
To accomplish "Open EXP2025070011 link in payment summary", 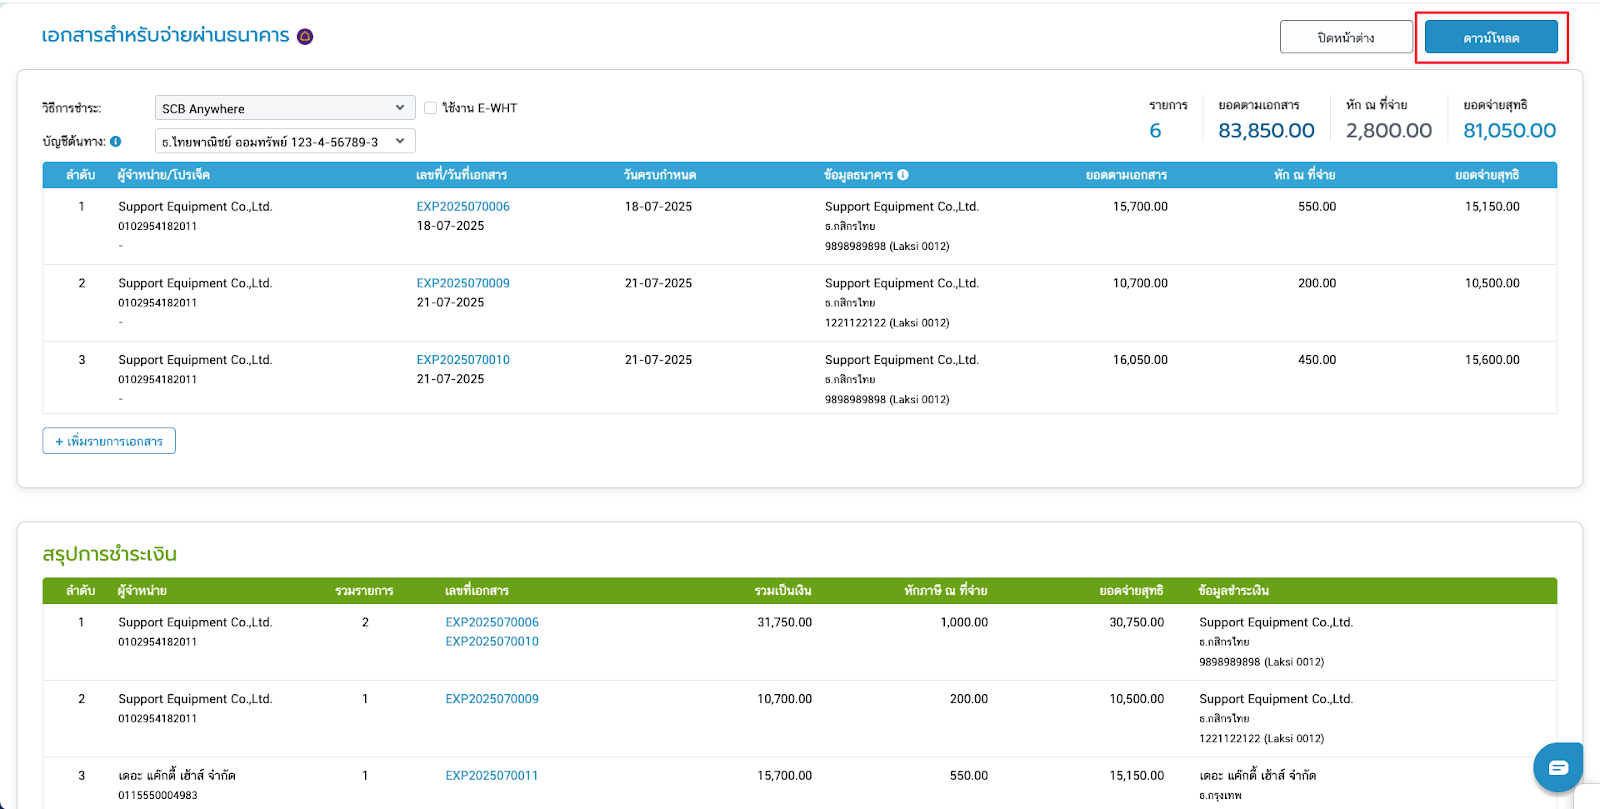I will click(492, 776).
